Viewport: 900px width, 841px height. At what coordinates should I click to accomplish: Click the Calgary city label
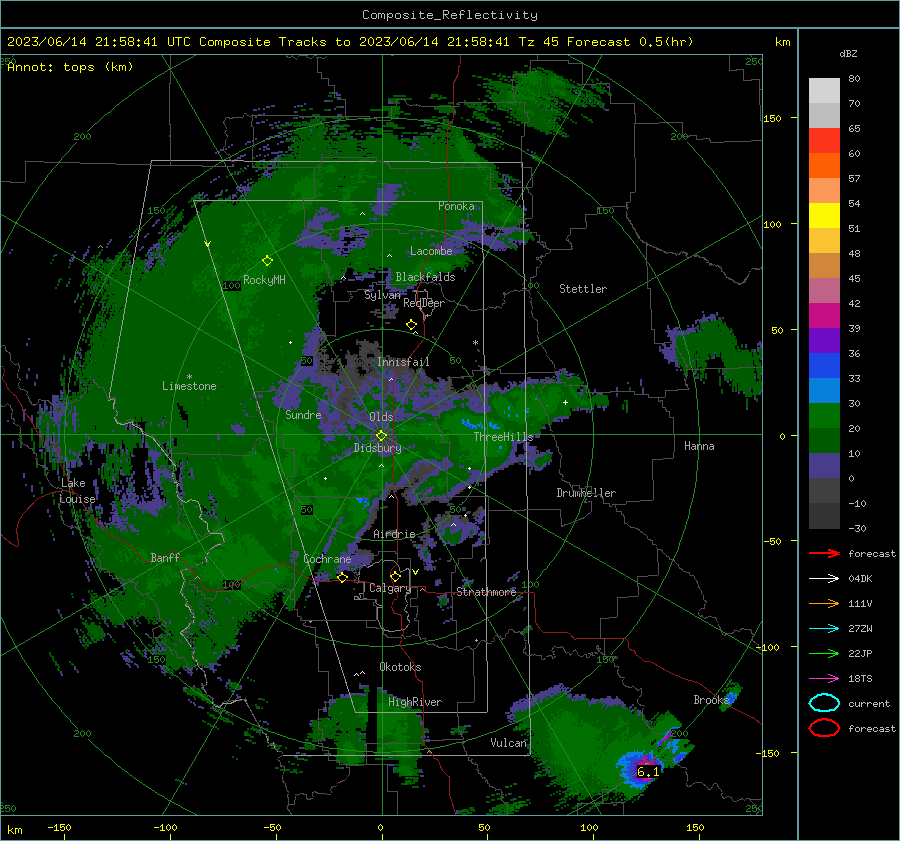pyautogui.click(x=390, y=588)
